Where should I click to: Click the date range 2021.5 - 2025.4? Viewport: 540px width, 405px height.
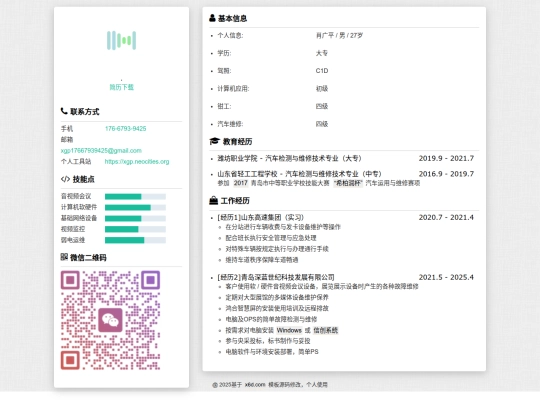click(x=446, y=277)
